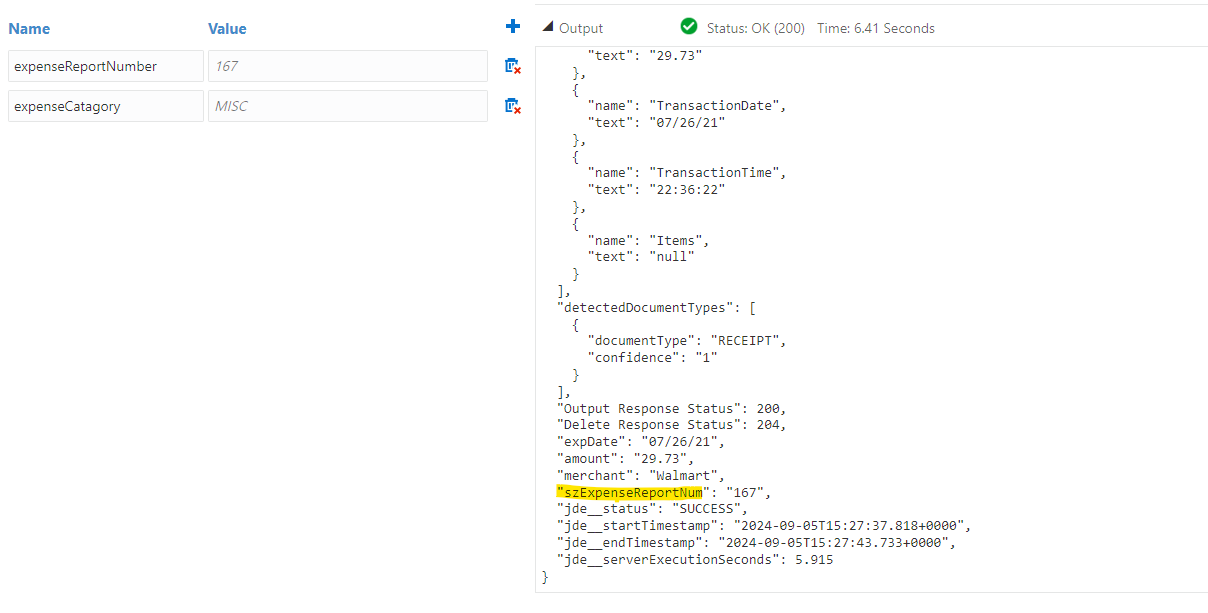Select the Output Response Status 200 line
Viewport: 1208px width, 613px height.
point(671,408)
